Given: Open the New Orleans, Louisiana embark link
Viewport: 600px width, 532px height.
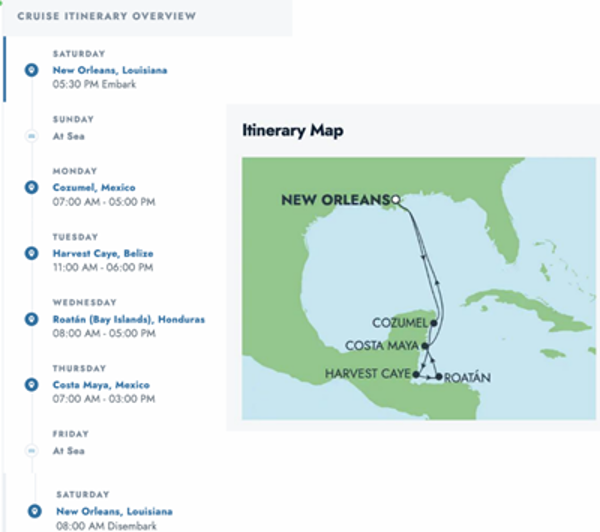Looking at the screenshot, I should (110, 70).
